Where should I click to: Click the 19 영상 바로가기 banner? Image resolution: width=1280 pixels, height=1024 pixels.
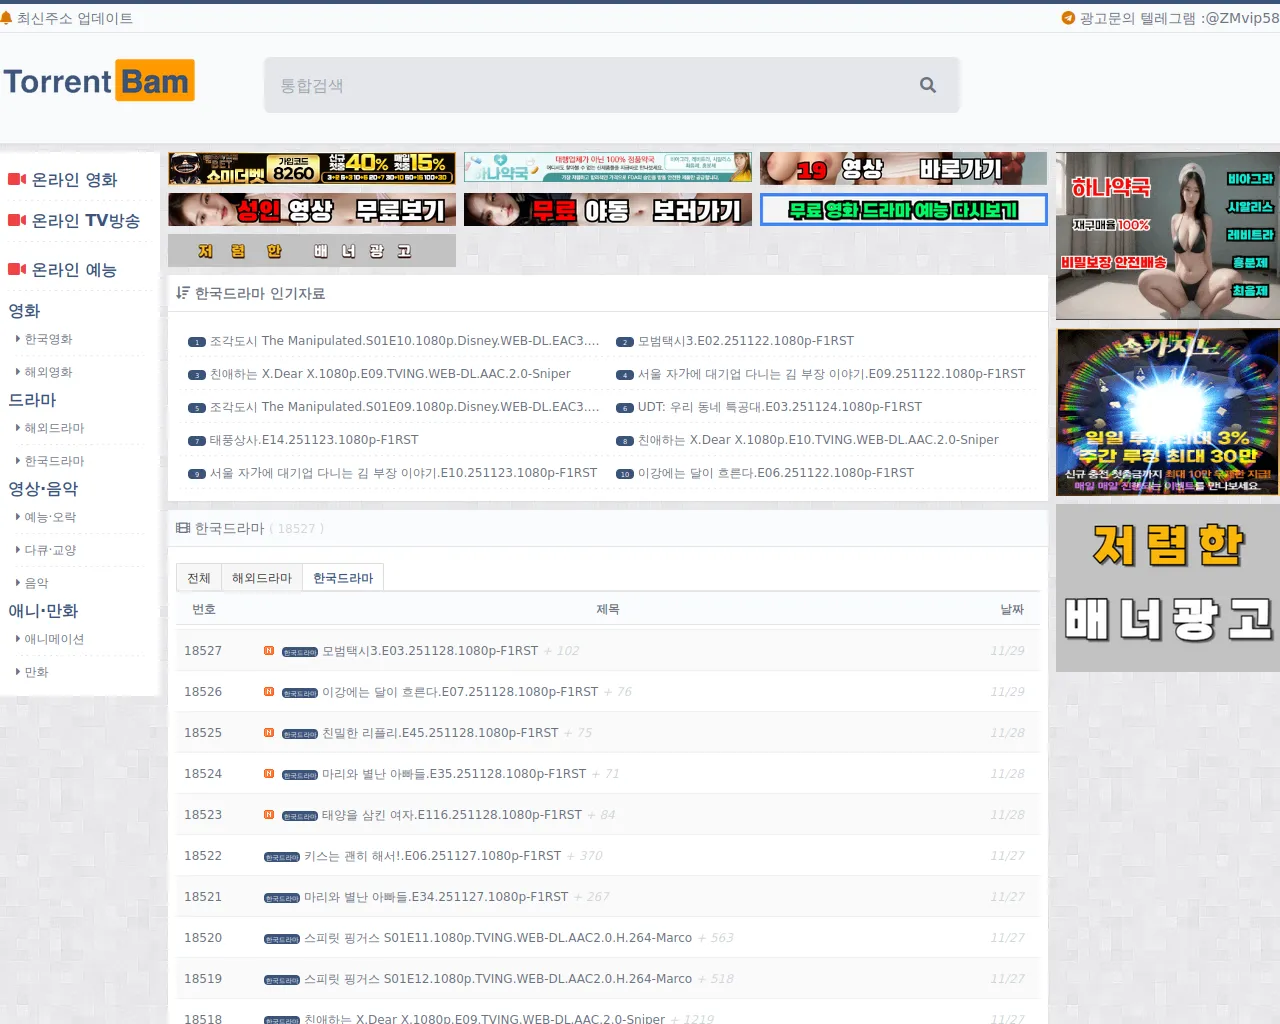[x=904, y=168]
